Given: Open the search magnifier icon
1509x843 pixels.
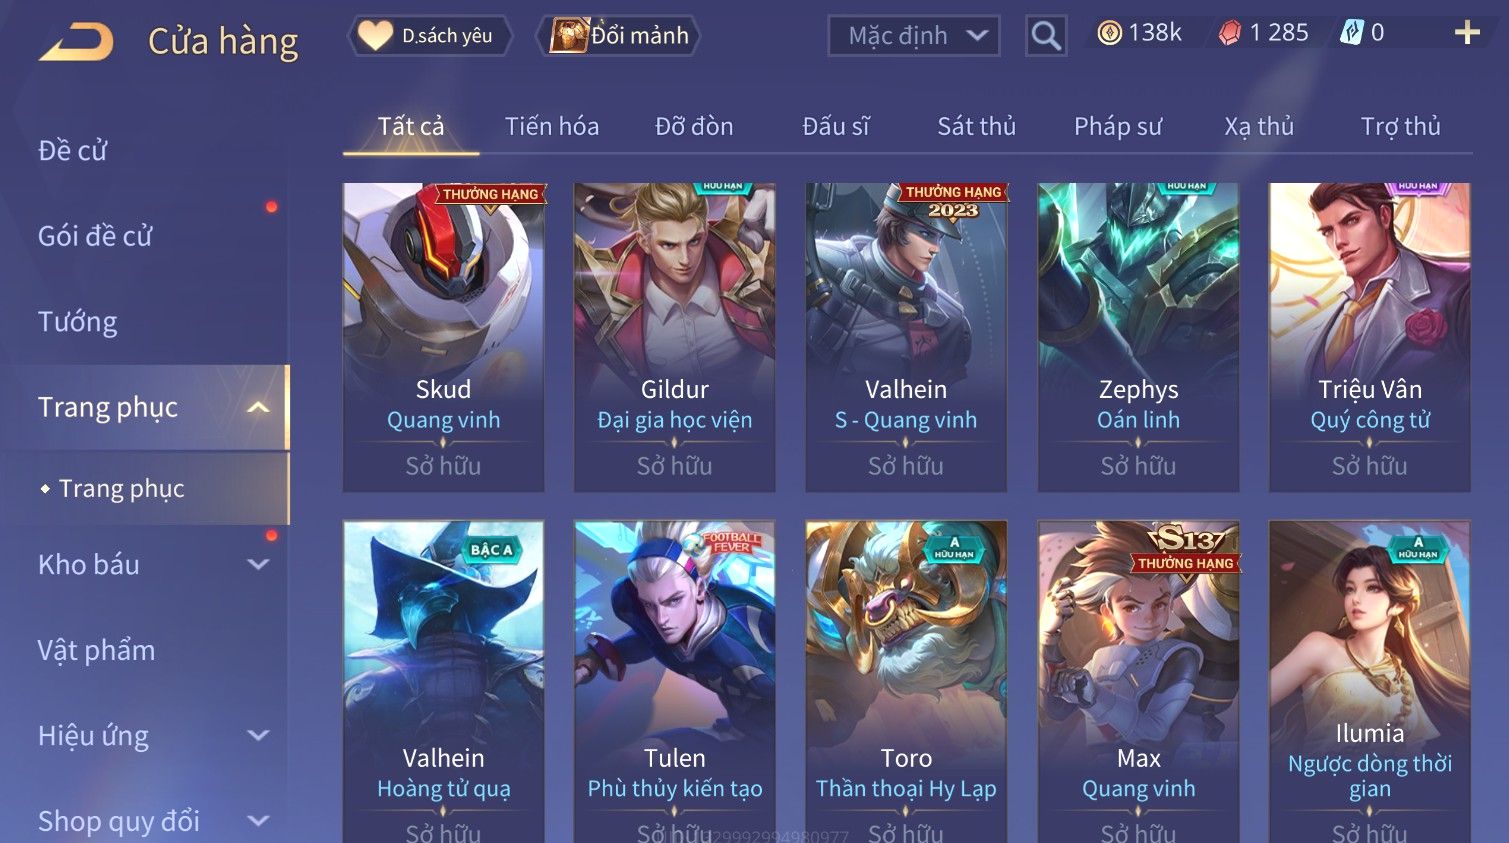Looking at the screenshot, I should (1046, 36).
